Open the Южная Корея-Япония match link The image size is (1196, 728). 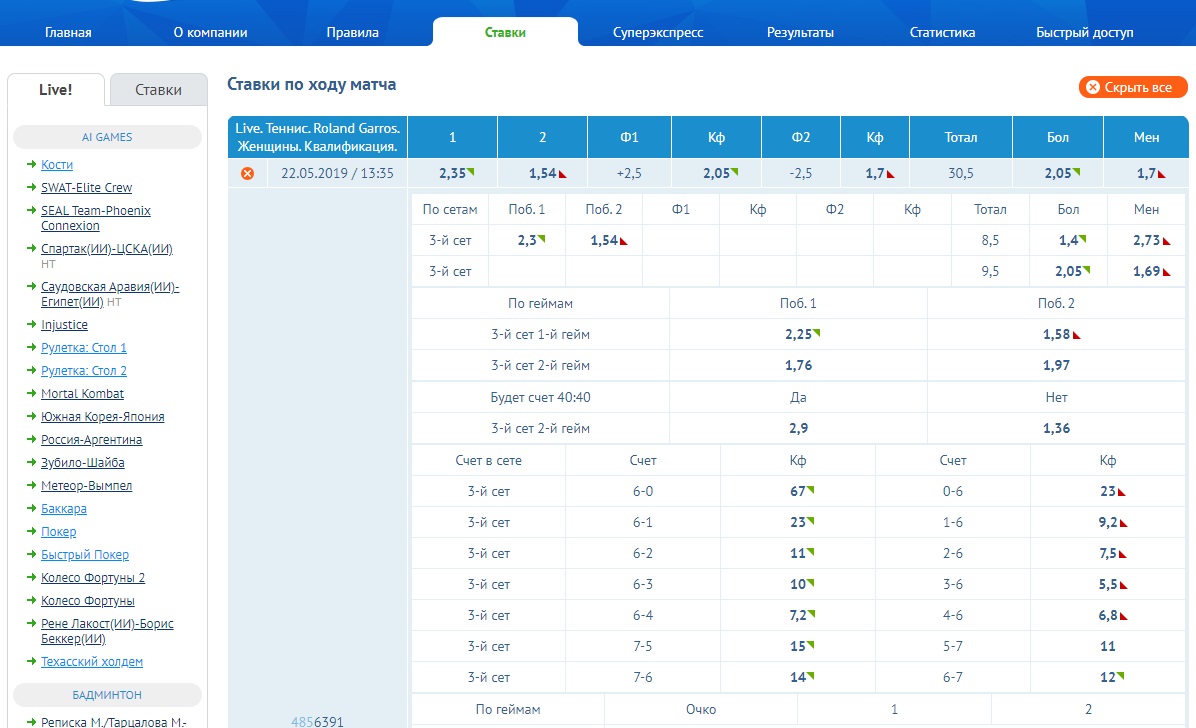click(x=103, y=416)
